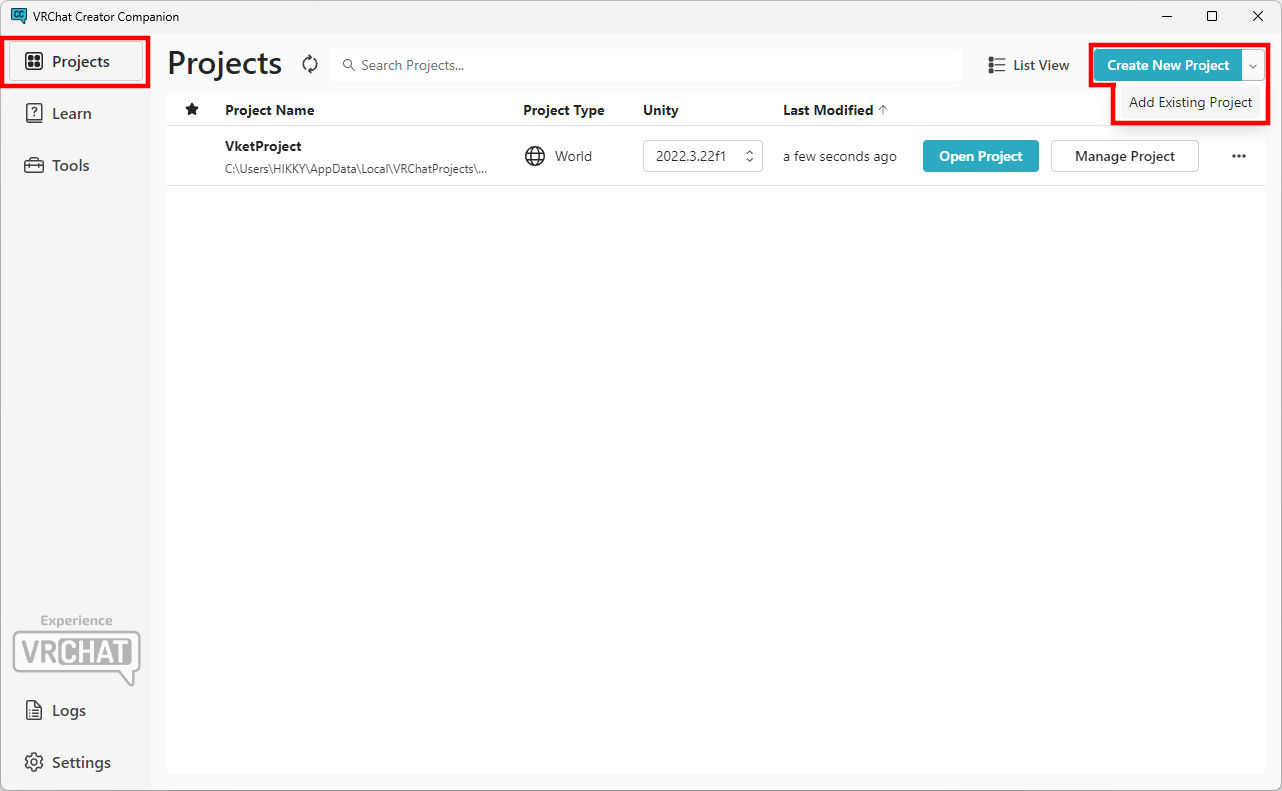Toggle Last Modified sort order
This screenshot has width=1282, height=791.
[835, 110]
